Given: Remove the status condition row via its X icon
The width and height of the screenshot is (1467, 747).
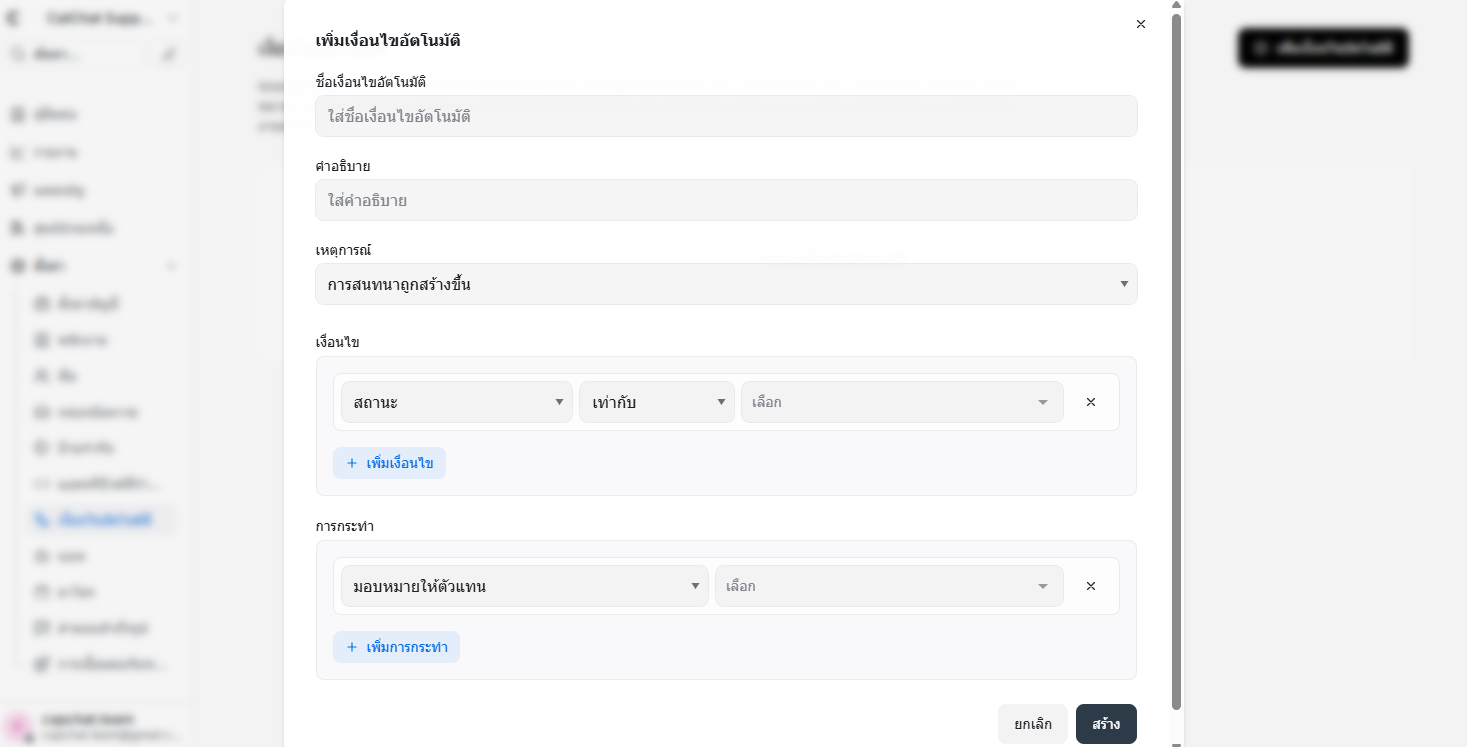Looking at the screenshot, I should click(x=1090, y=401).
